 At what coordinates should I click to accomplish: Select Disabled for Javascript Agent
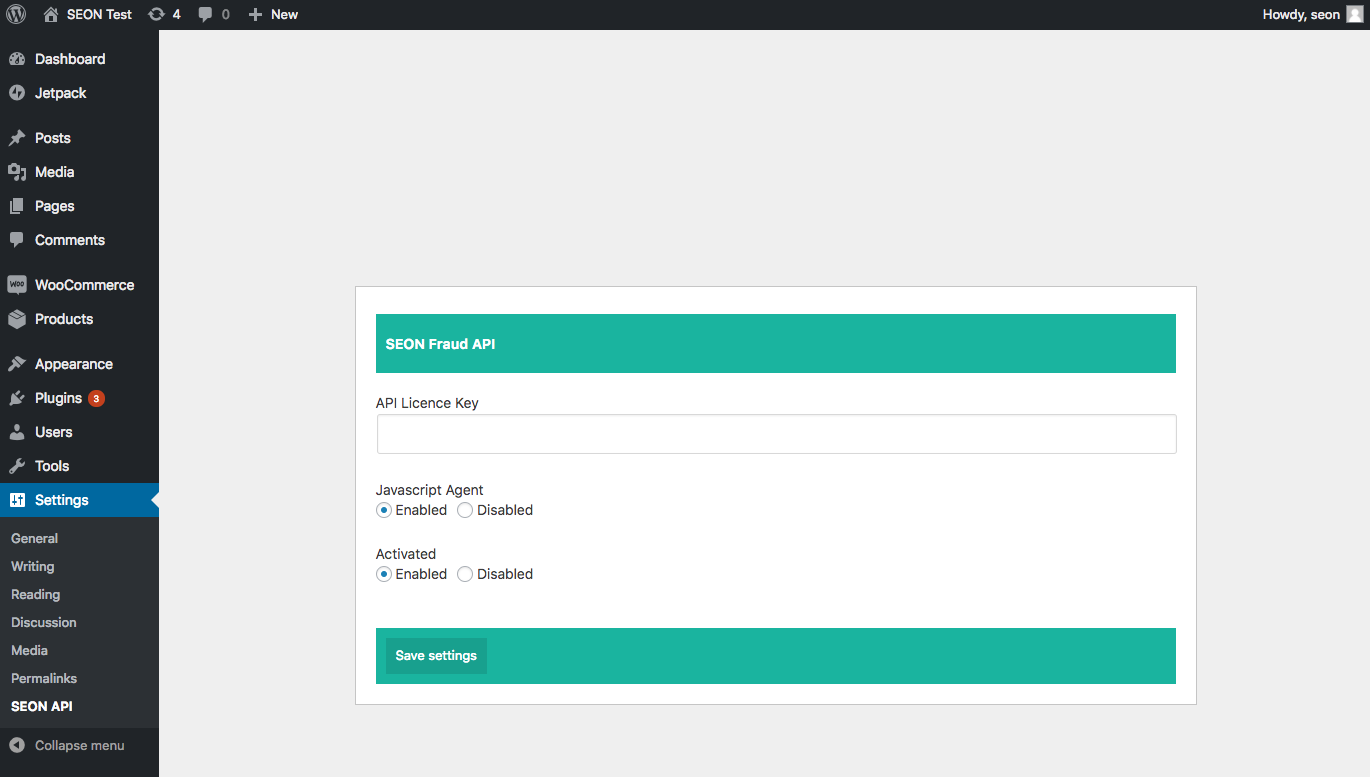[465, 510]
